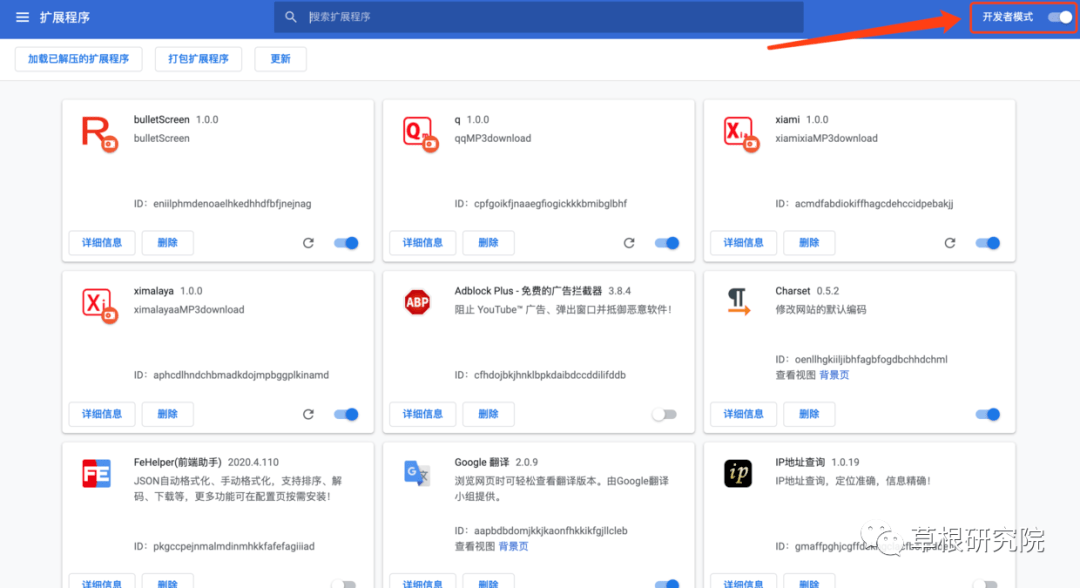Click 加载已解压的扩展程序 button
The width and height of the screenshot is (1080, 588).
point(79,59)
